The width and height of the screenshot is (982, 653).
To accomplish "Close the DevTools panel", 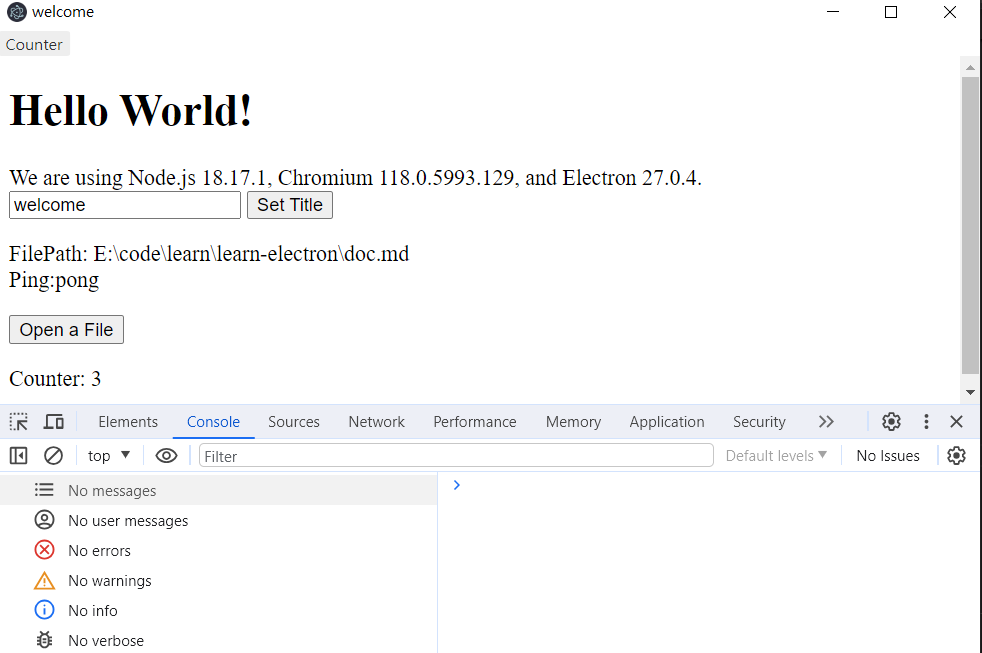I will pos(956,421).
